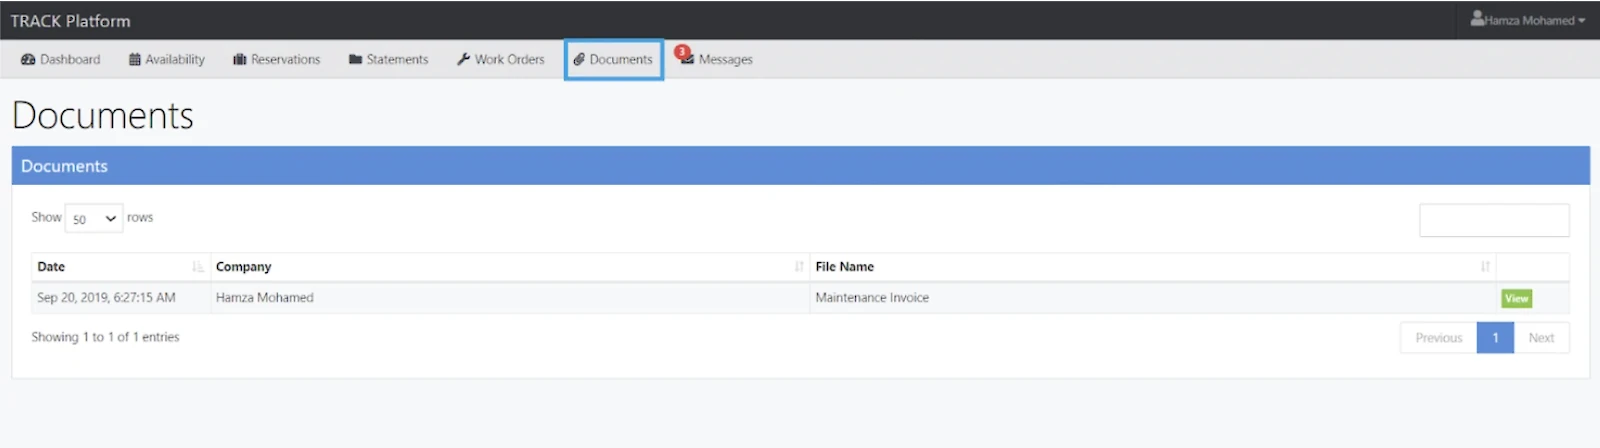1600x448 pixels.
Task: Click the Next page button
Action: click(x=1541, y=338)
